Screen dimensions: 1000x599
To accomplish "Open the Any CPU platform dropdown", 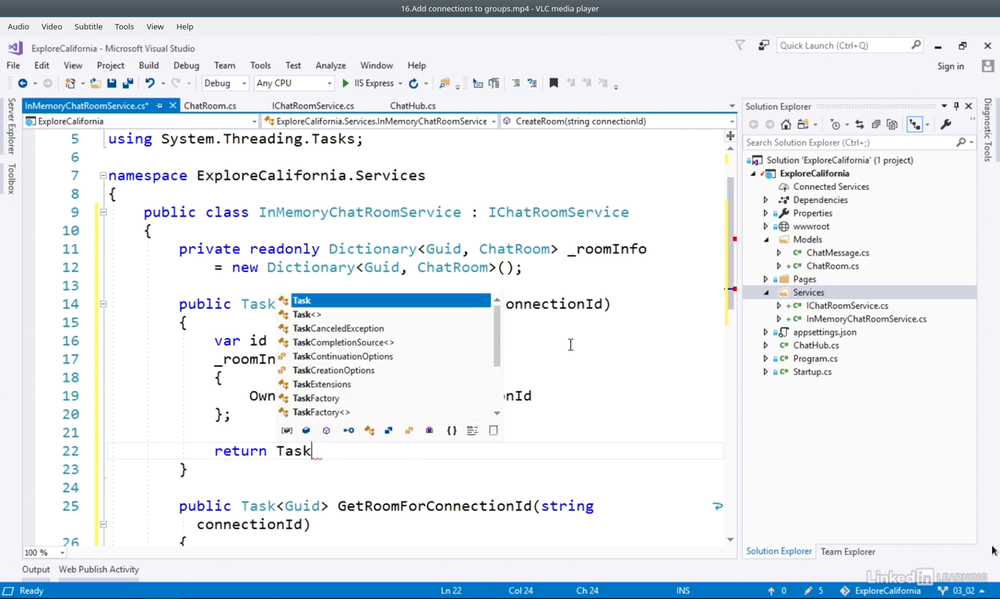I will coord(293,84).
